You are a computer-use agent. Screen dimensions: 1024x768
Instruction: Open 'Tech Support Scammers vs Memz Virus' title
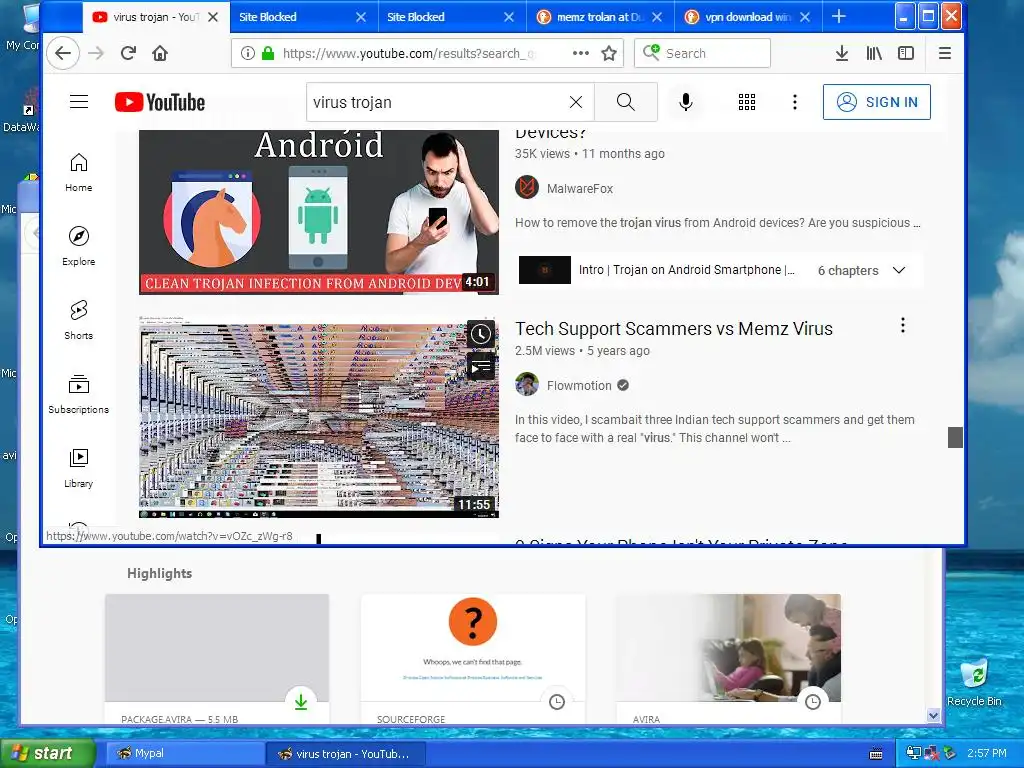pos(673,328)
